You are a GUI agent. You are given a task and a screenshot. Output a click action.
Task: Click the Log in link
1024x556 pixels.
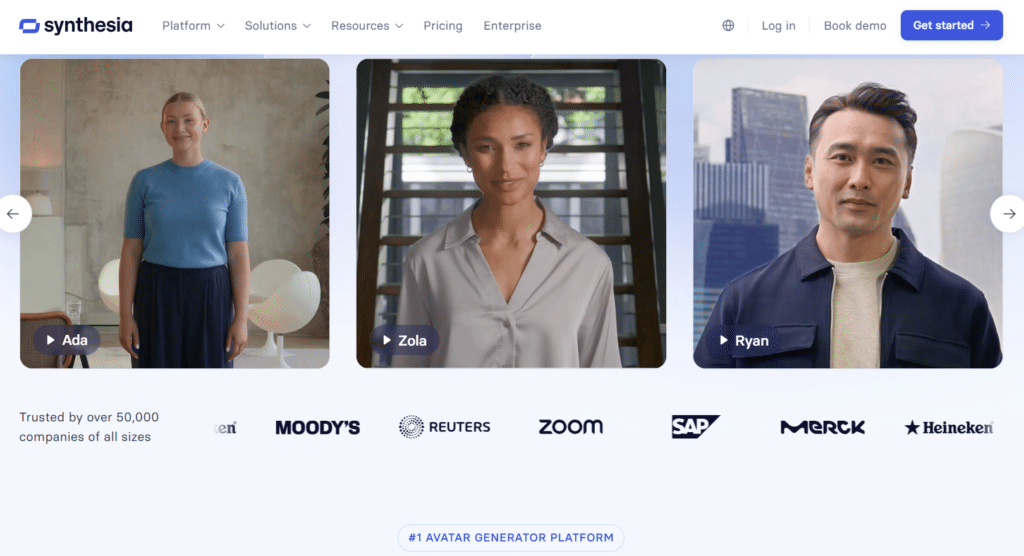[778, 25]
